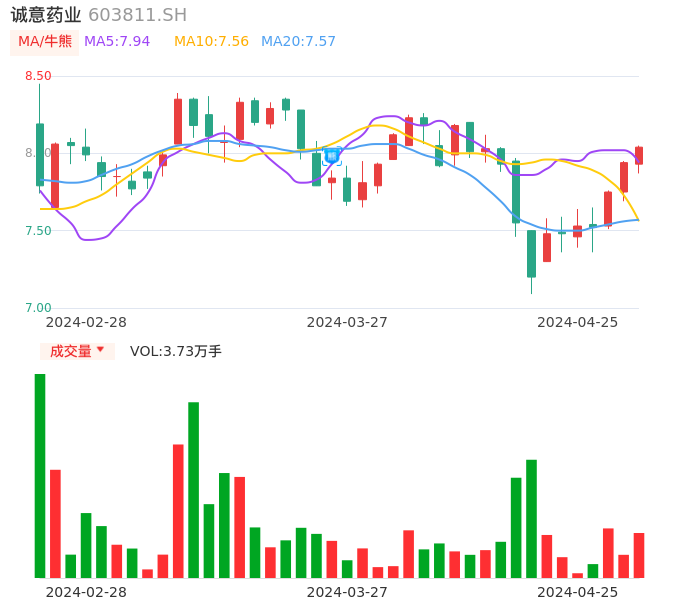Toggle the MA10:7.56 legend label
The image size is (686, 606).
coord(211,42)
